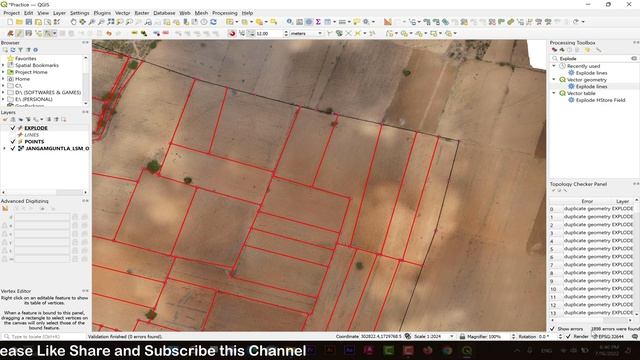This screenshot has width=640, height=360.
Task: Open the Raster menu
Action: pos(142,13)
